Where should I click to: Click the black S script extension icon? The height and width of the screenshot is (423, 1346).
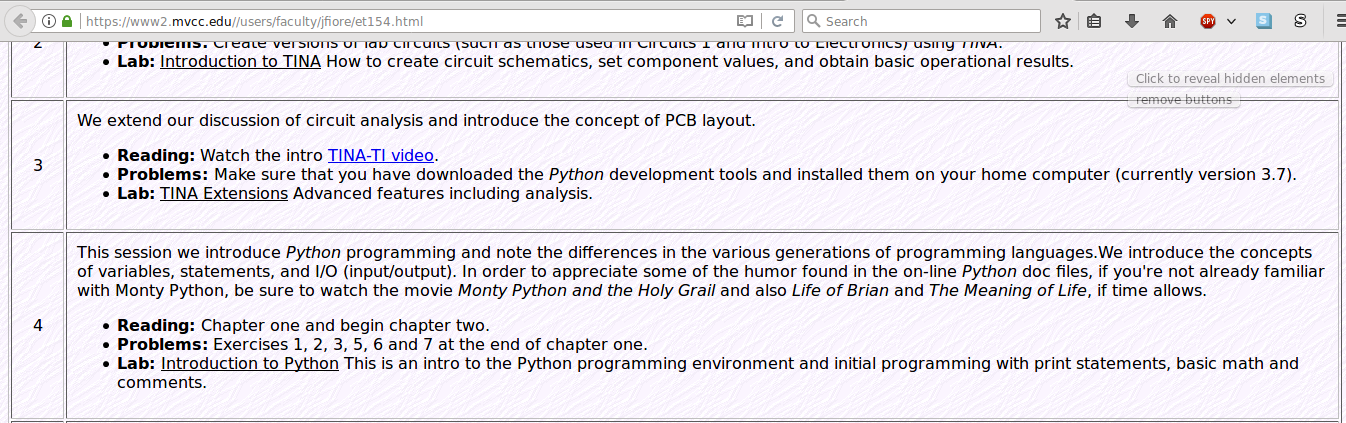(1300, 21)
